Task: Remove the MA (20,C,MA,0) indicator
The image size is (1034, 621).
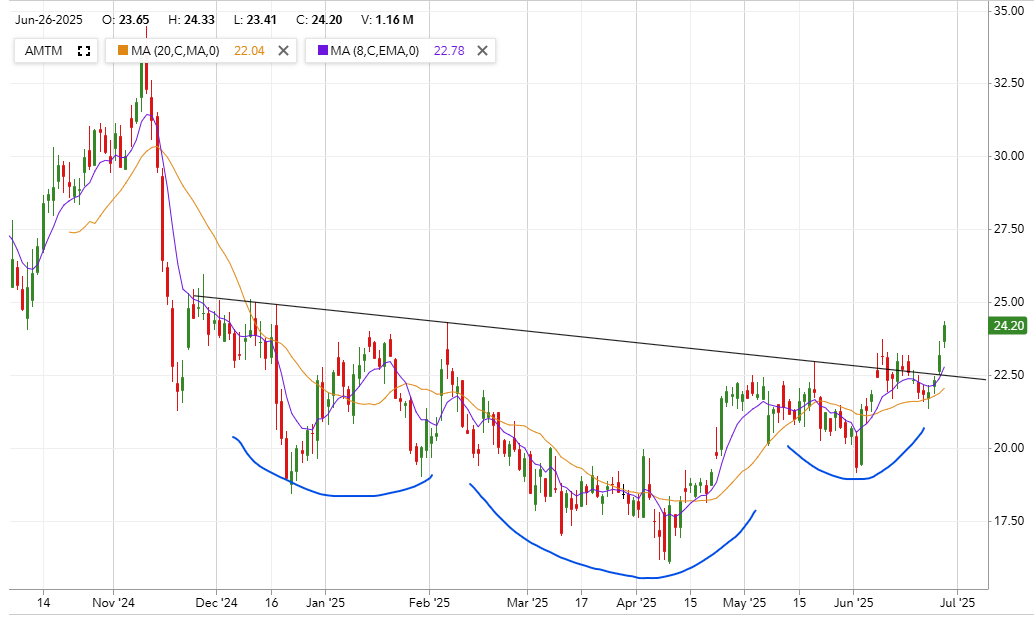Action: pyautogui.click(x=284, y=51)
